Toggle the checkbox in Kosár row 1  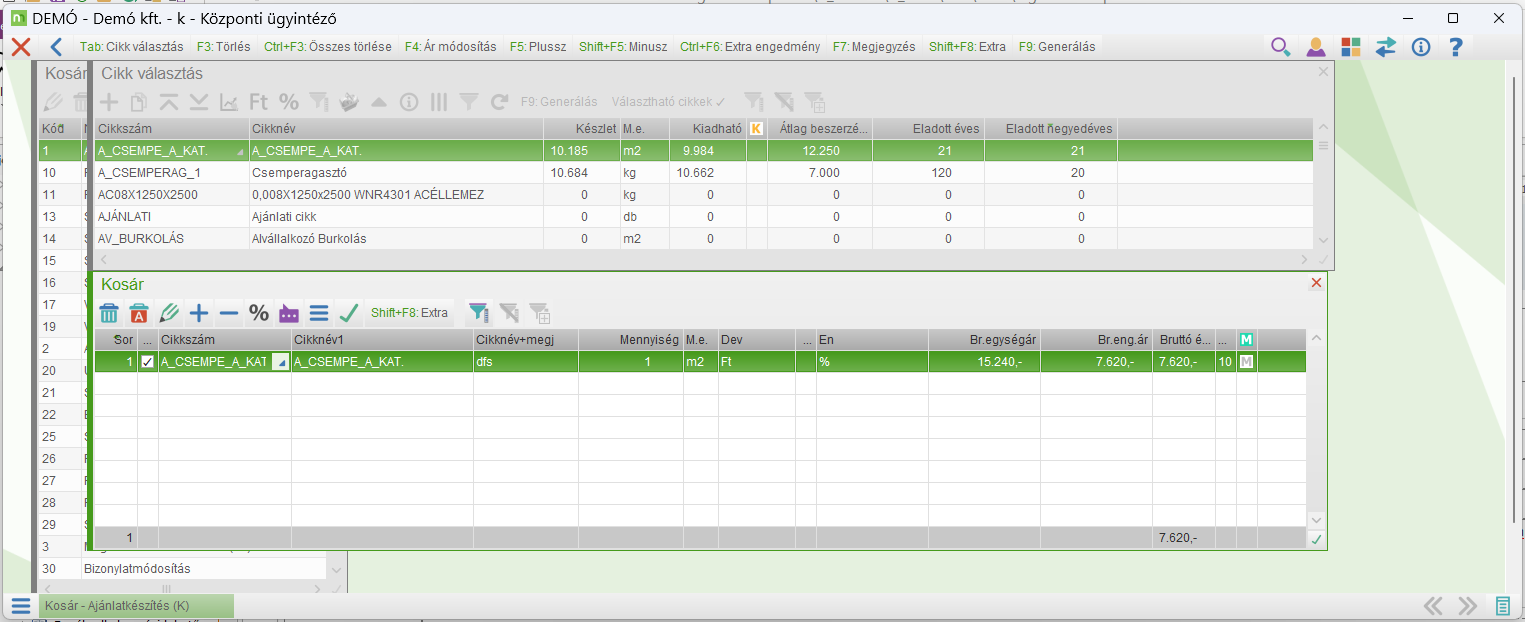[148, 362]
